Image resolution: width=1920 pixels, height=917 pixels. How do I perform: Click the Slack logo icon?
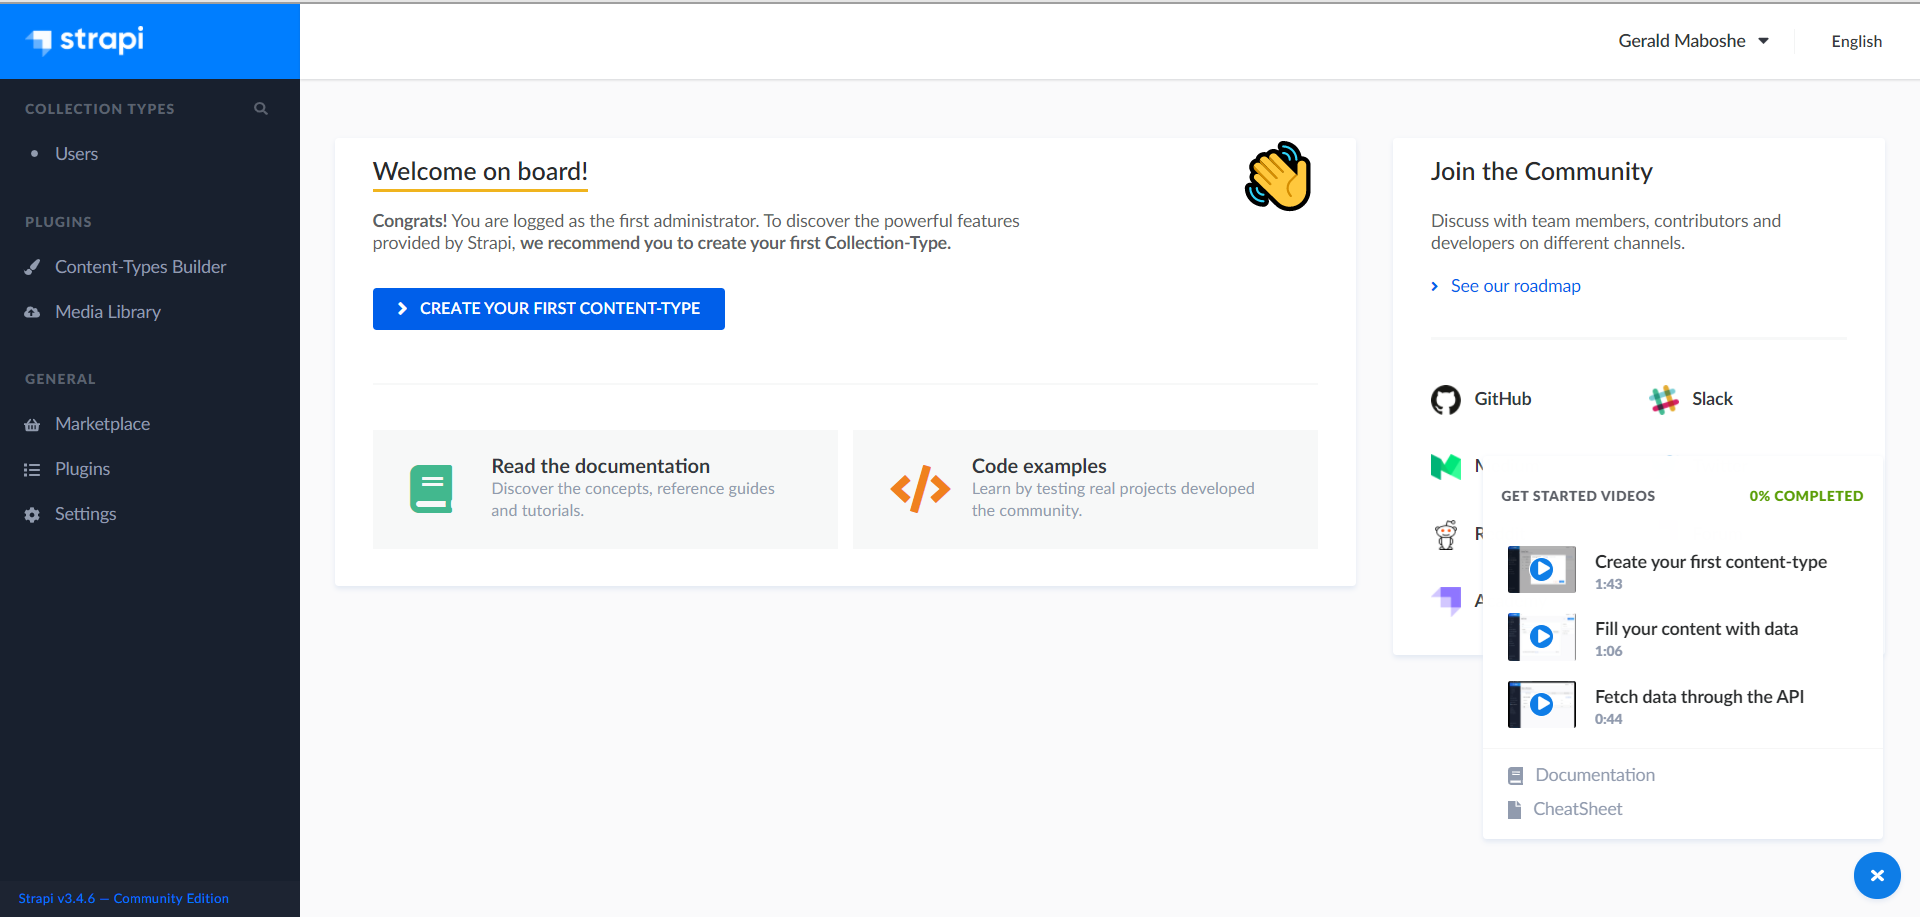click(1664, 400)
